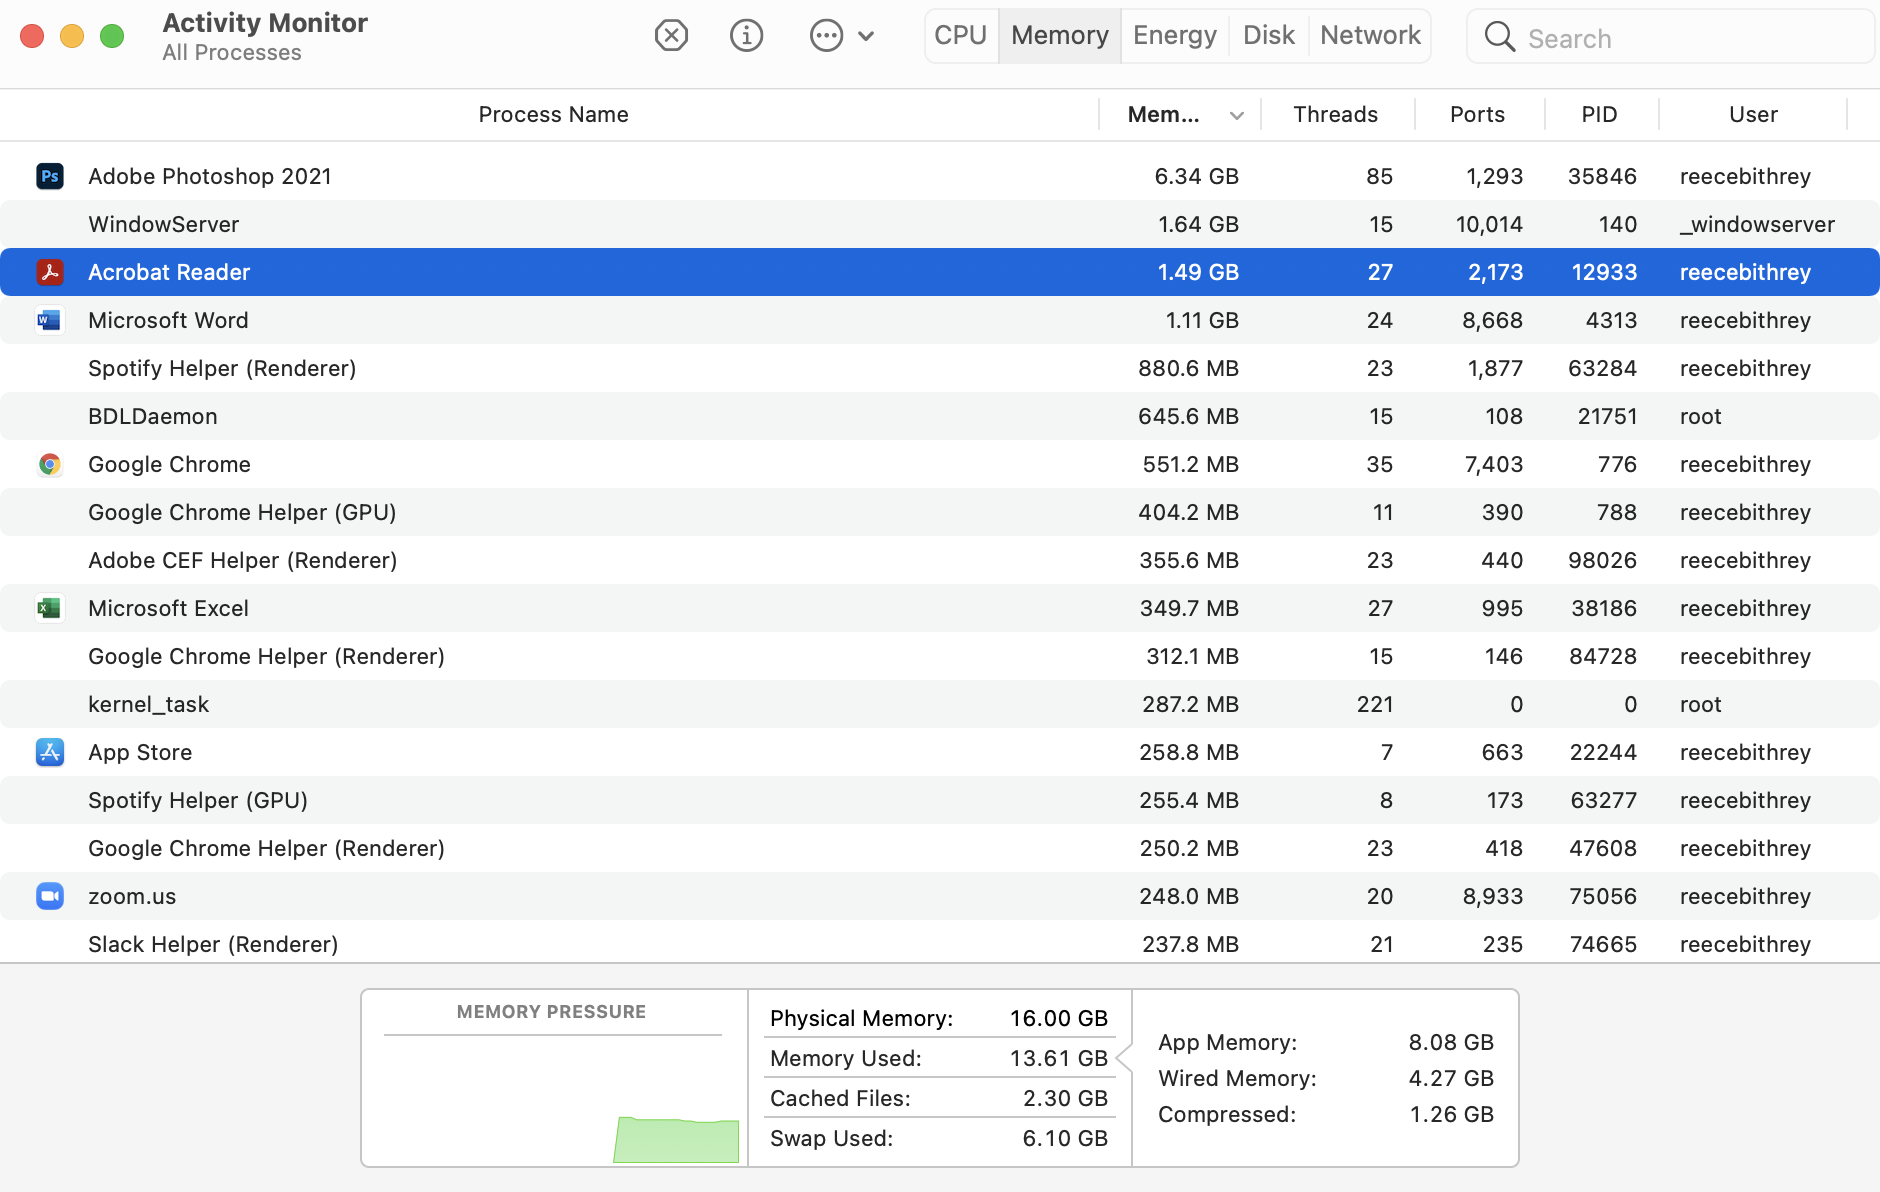Click the Google Chrome app icon
This screenshot has width=1880, height=1192.
[50, 464]
